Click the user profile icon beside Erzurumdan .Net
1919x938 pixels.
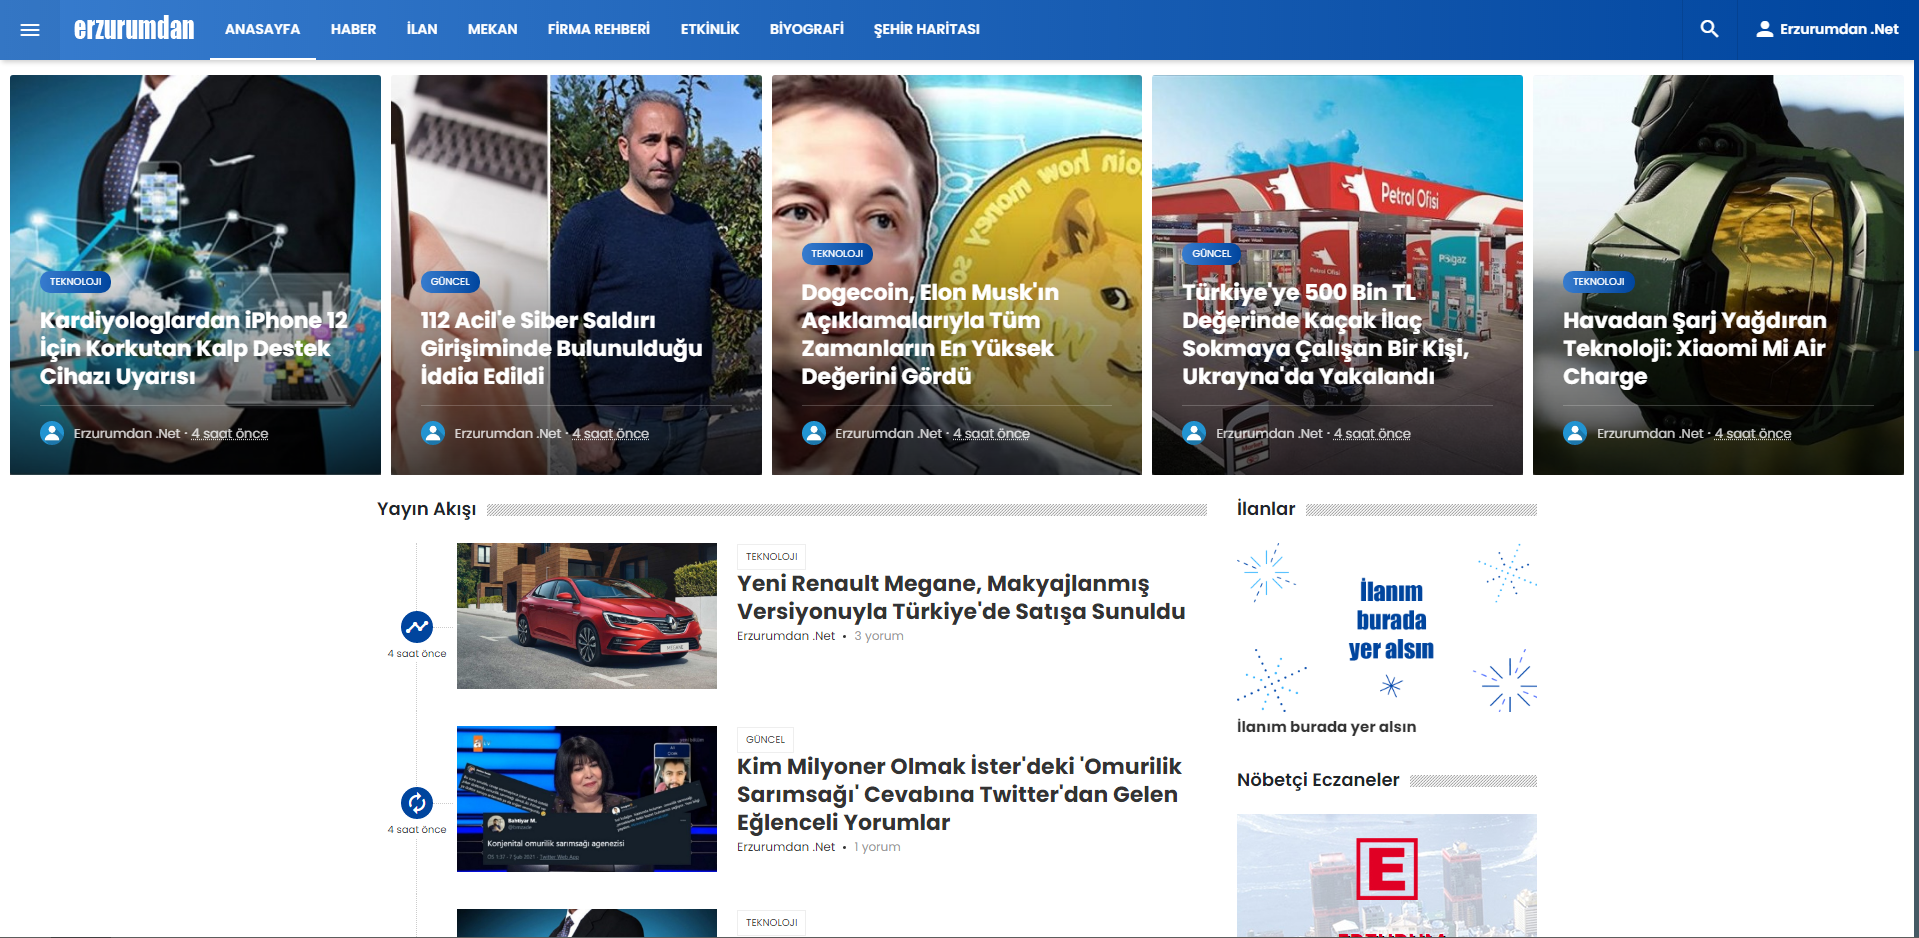[1765, 29]
